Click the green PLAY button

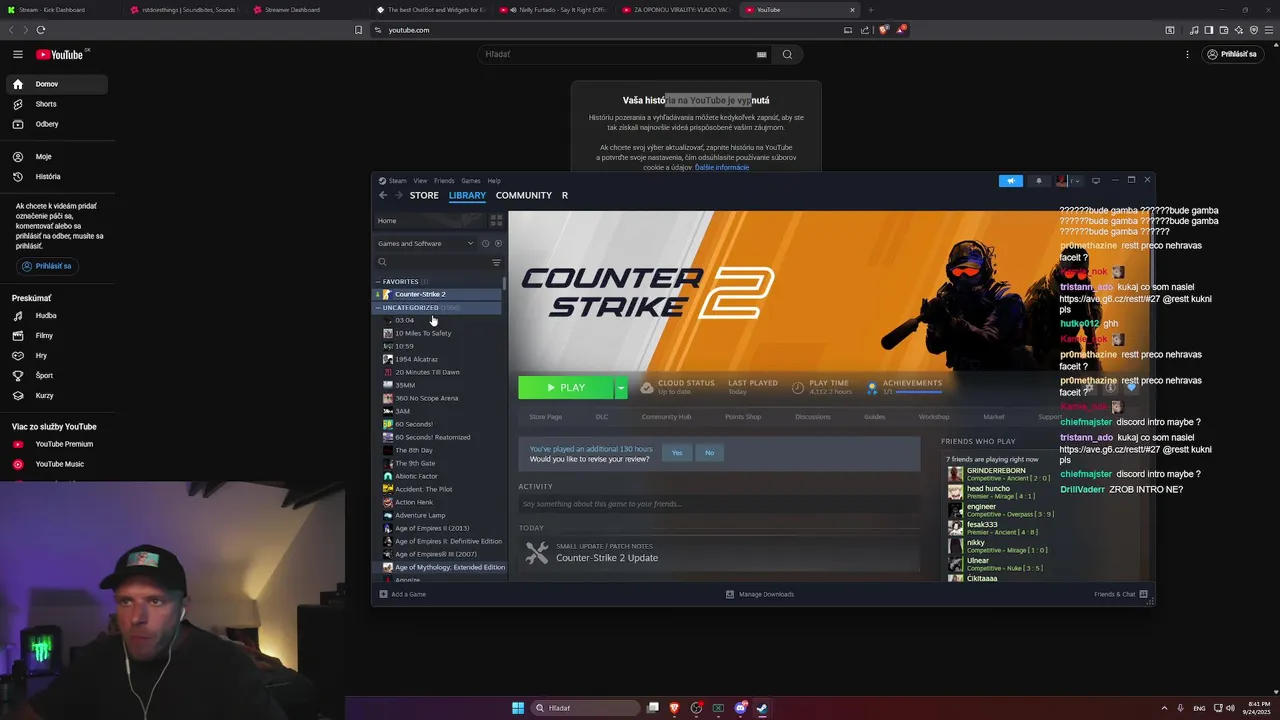(x=566, y=388)
